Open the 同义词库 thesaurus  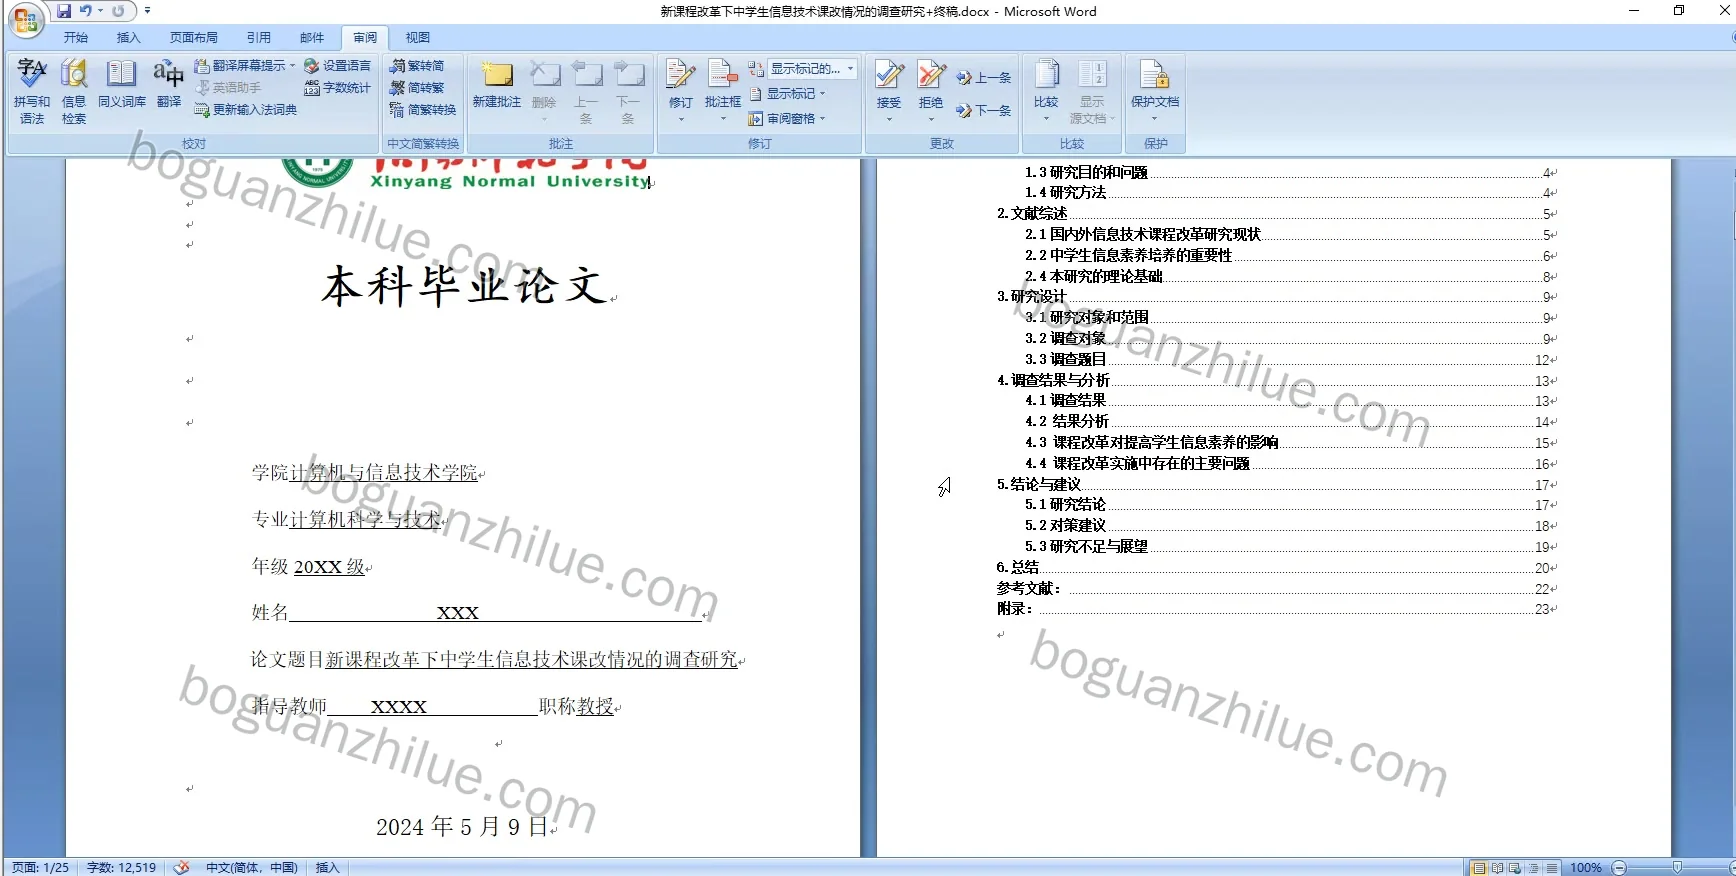click(122, 84)
